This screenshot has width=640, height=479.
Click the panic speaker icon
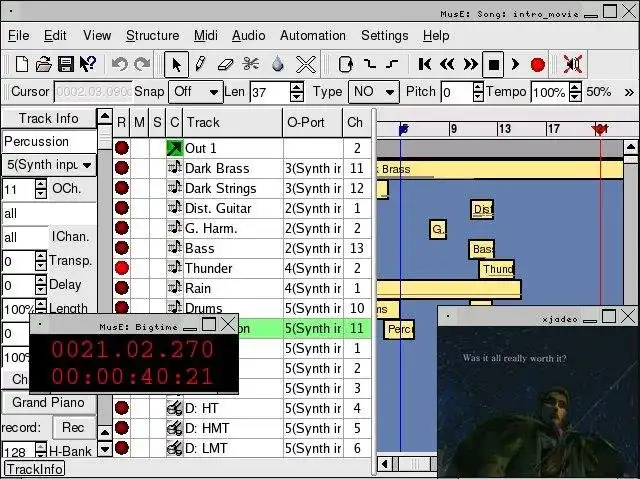point(572,64)
